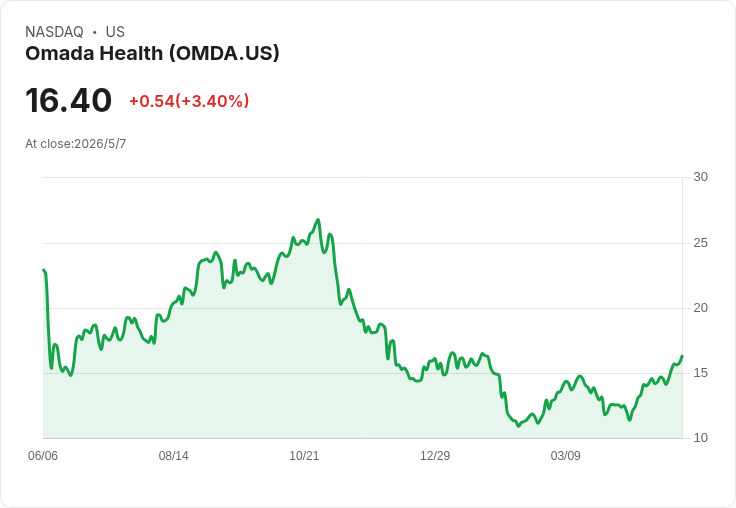Select the US market label
The height and width of the screenshot is (508, 736).
pyautogui.click(x=115, y=32)
